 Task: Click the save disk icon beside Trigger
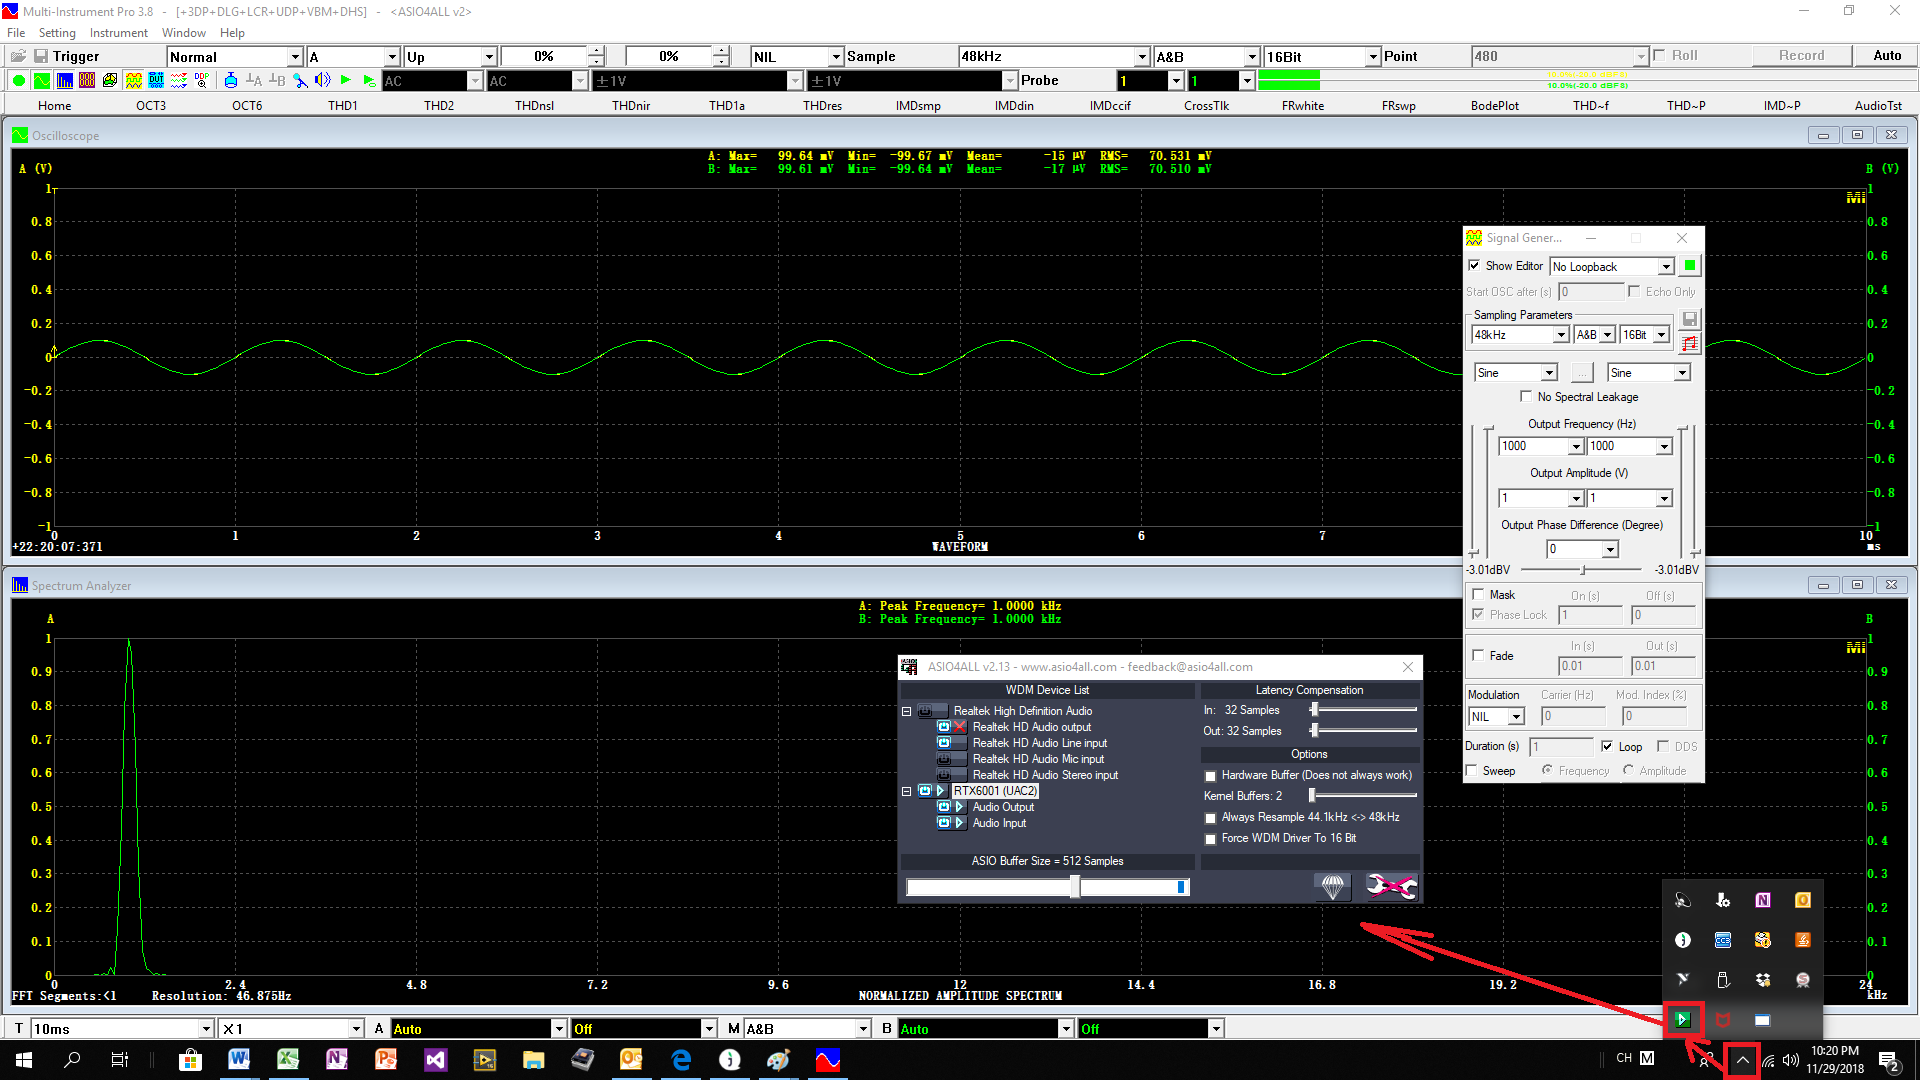(x=41, y=57)
